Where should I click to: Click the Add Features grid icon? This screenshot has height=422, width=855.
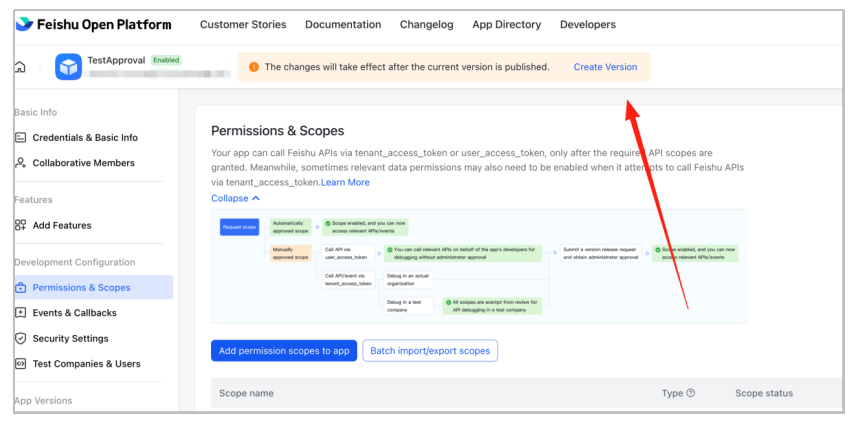click(x=21, y=225)
